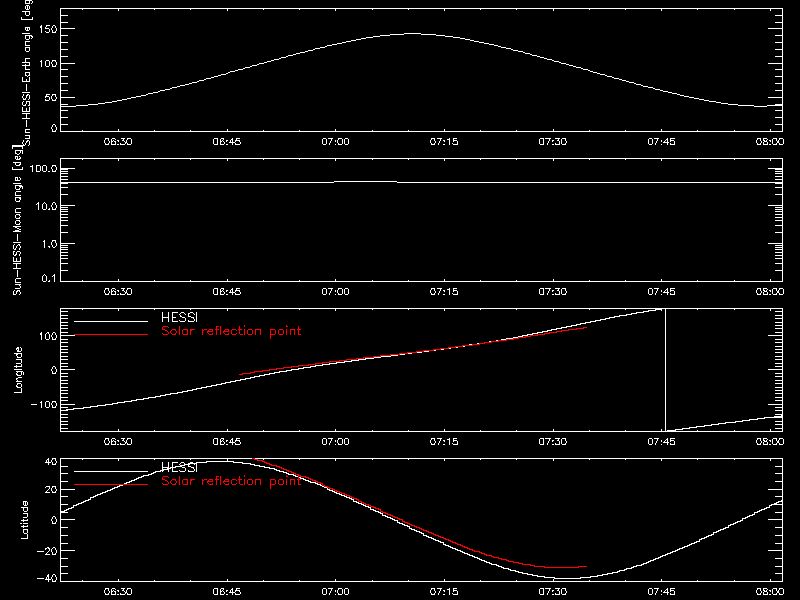Click 07:00 time label under Moon angle plot
This screenshot has width=800, height=600.
point(335,292)
